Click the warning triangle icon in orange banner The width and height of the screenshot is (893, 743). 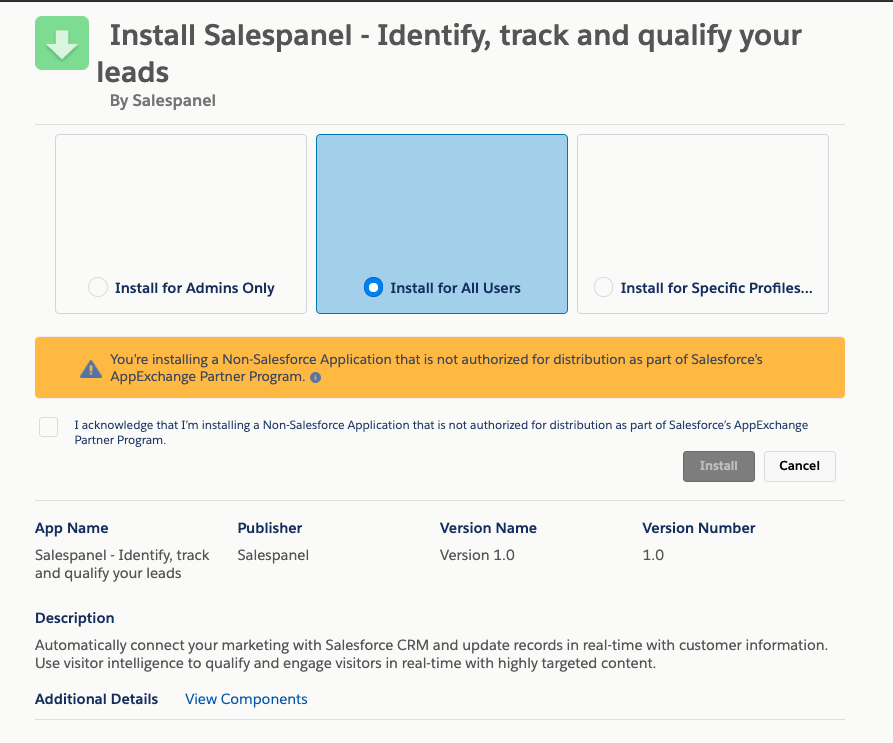click(91, 369)
